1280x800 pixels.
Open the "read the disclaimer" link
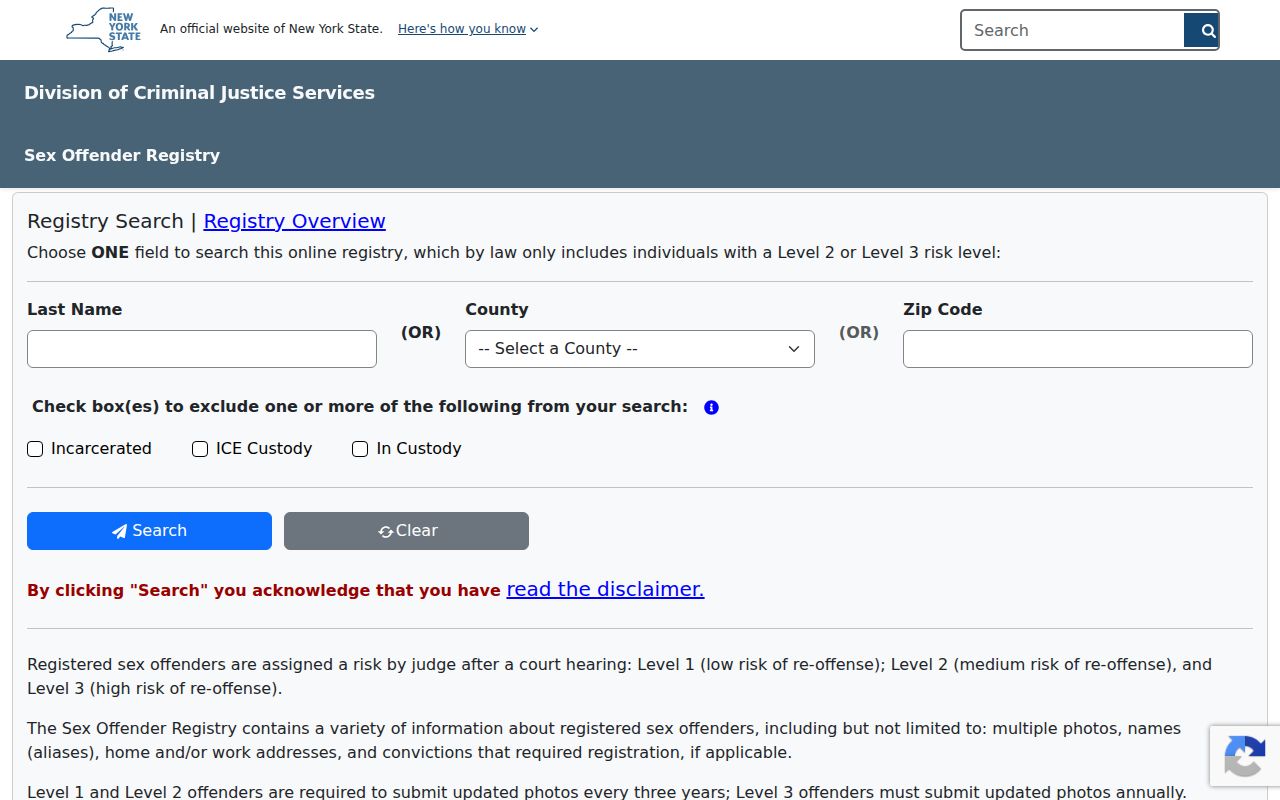pyautogui.click(x=605, y=589)
